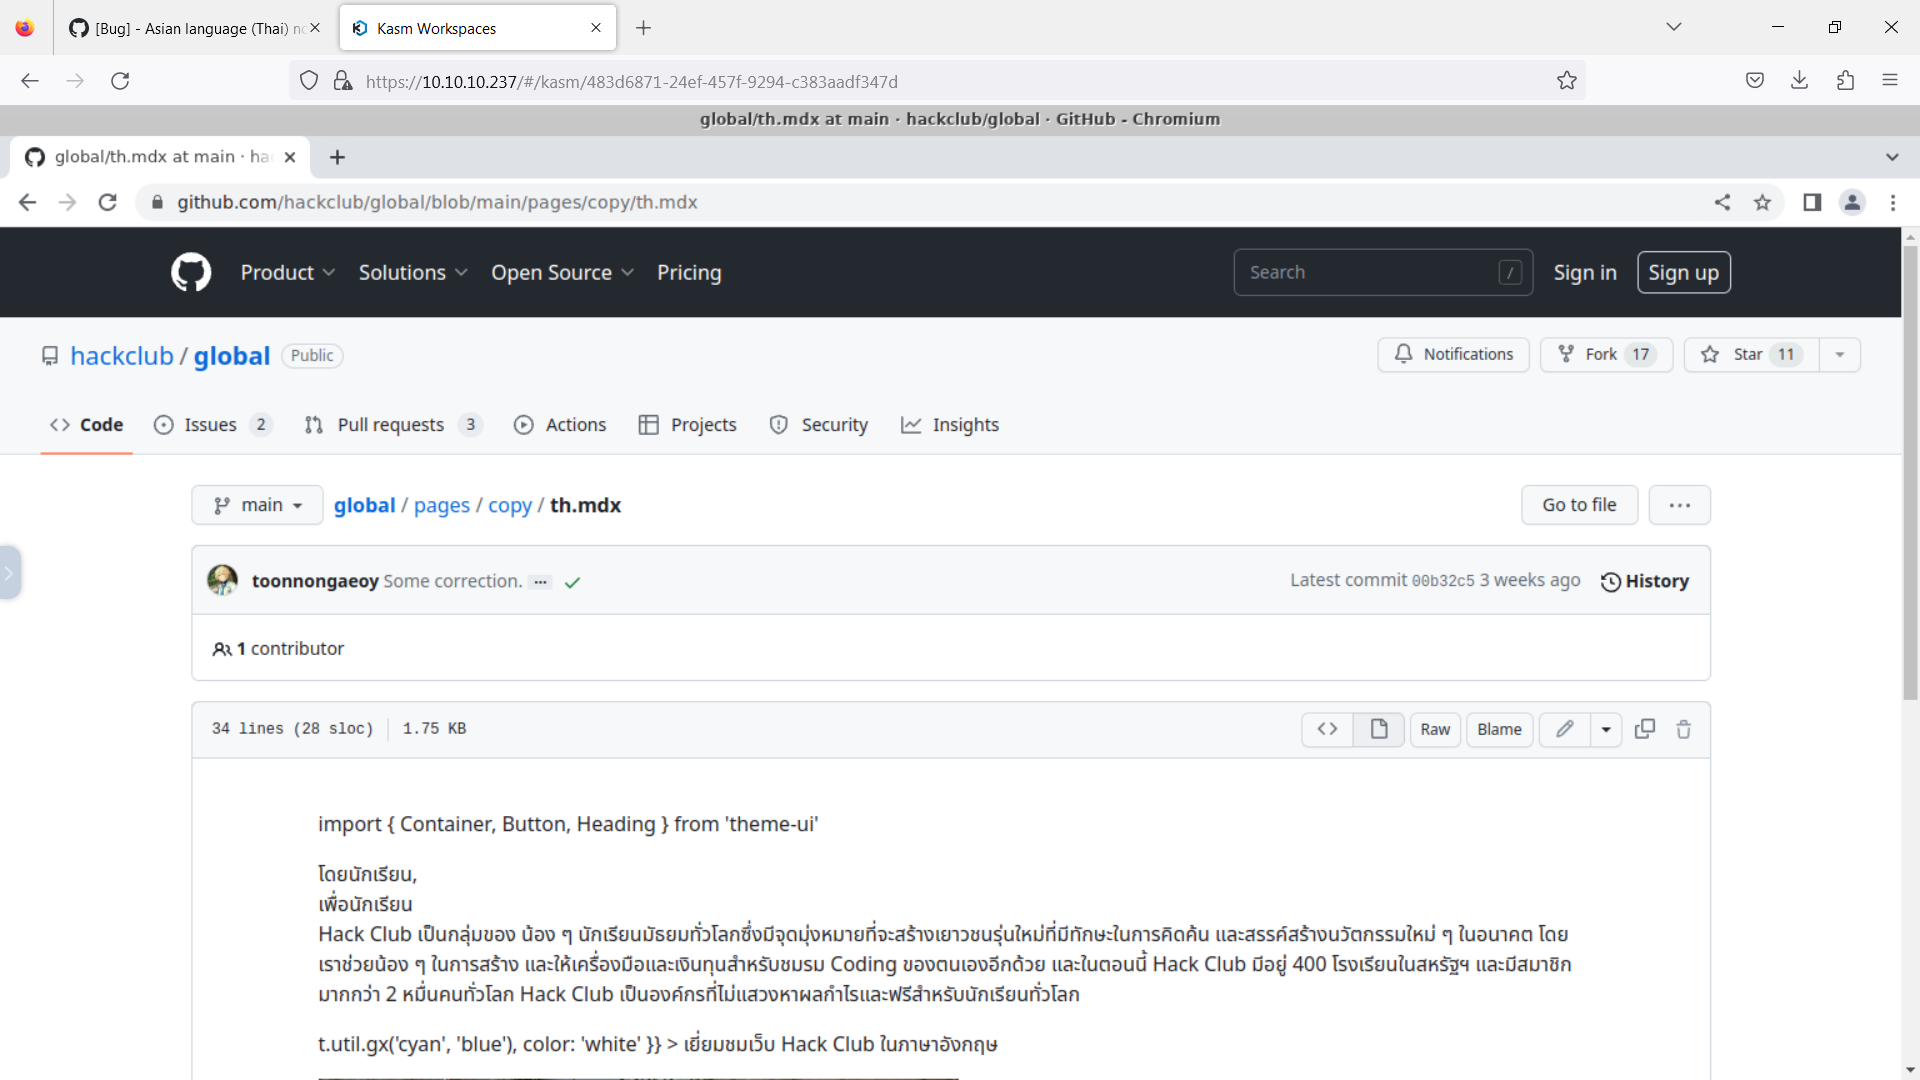Screen dimensions: 1920x1080
Task: Select the source code view icon
Action: tap(1327, 729)
